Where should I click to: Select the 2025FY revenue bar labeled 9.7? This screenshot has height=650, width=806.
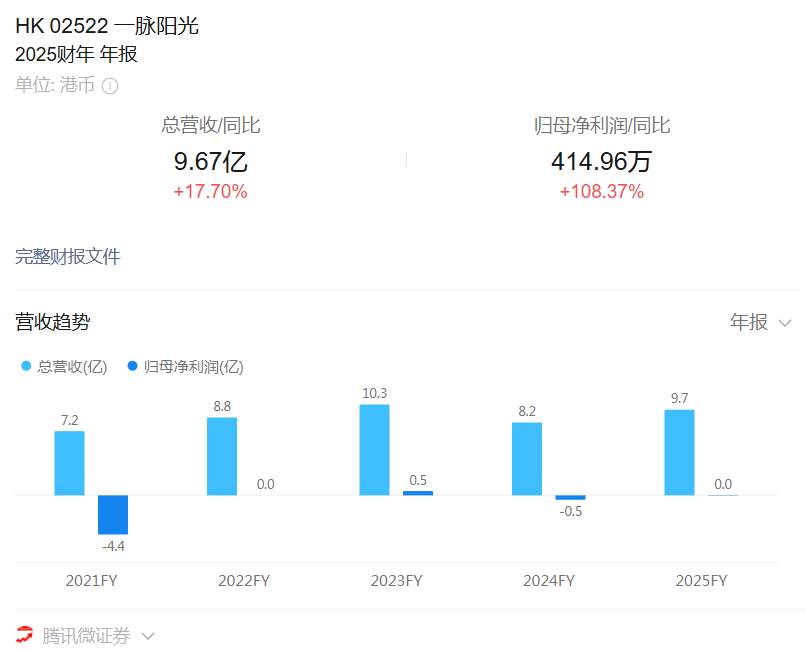coord(679,452)
